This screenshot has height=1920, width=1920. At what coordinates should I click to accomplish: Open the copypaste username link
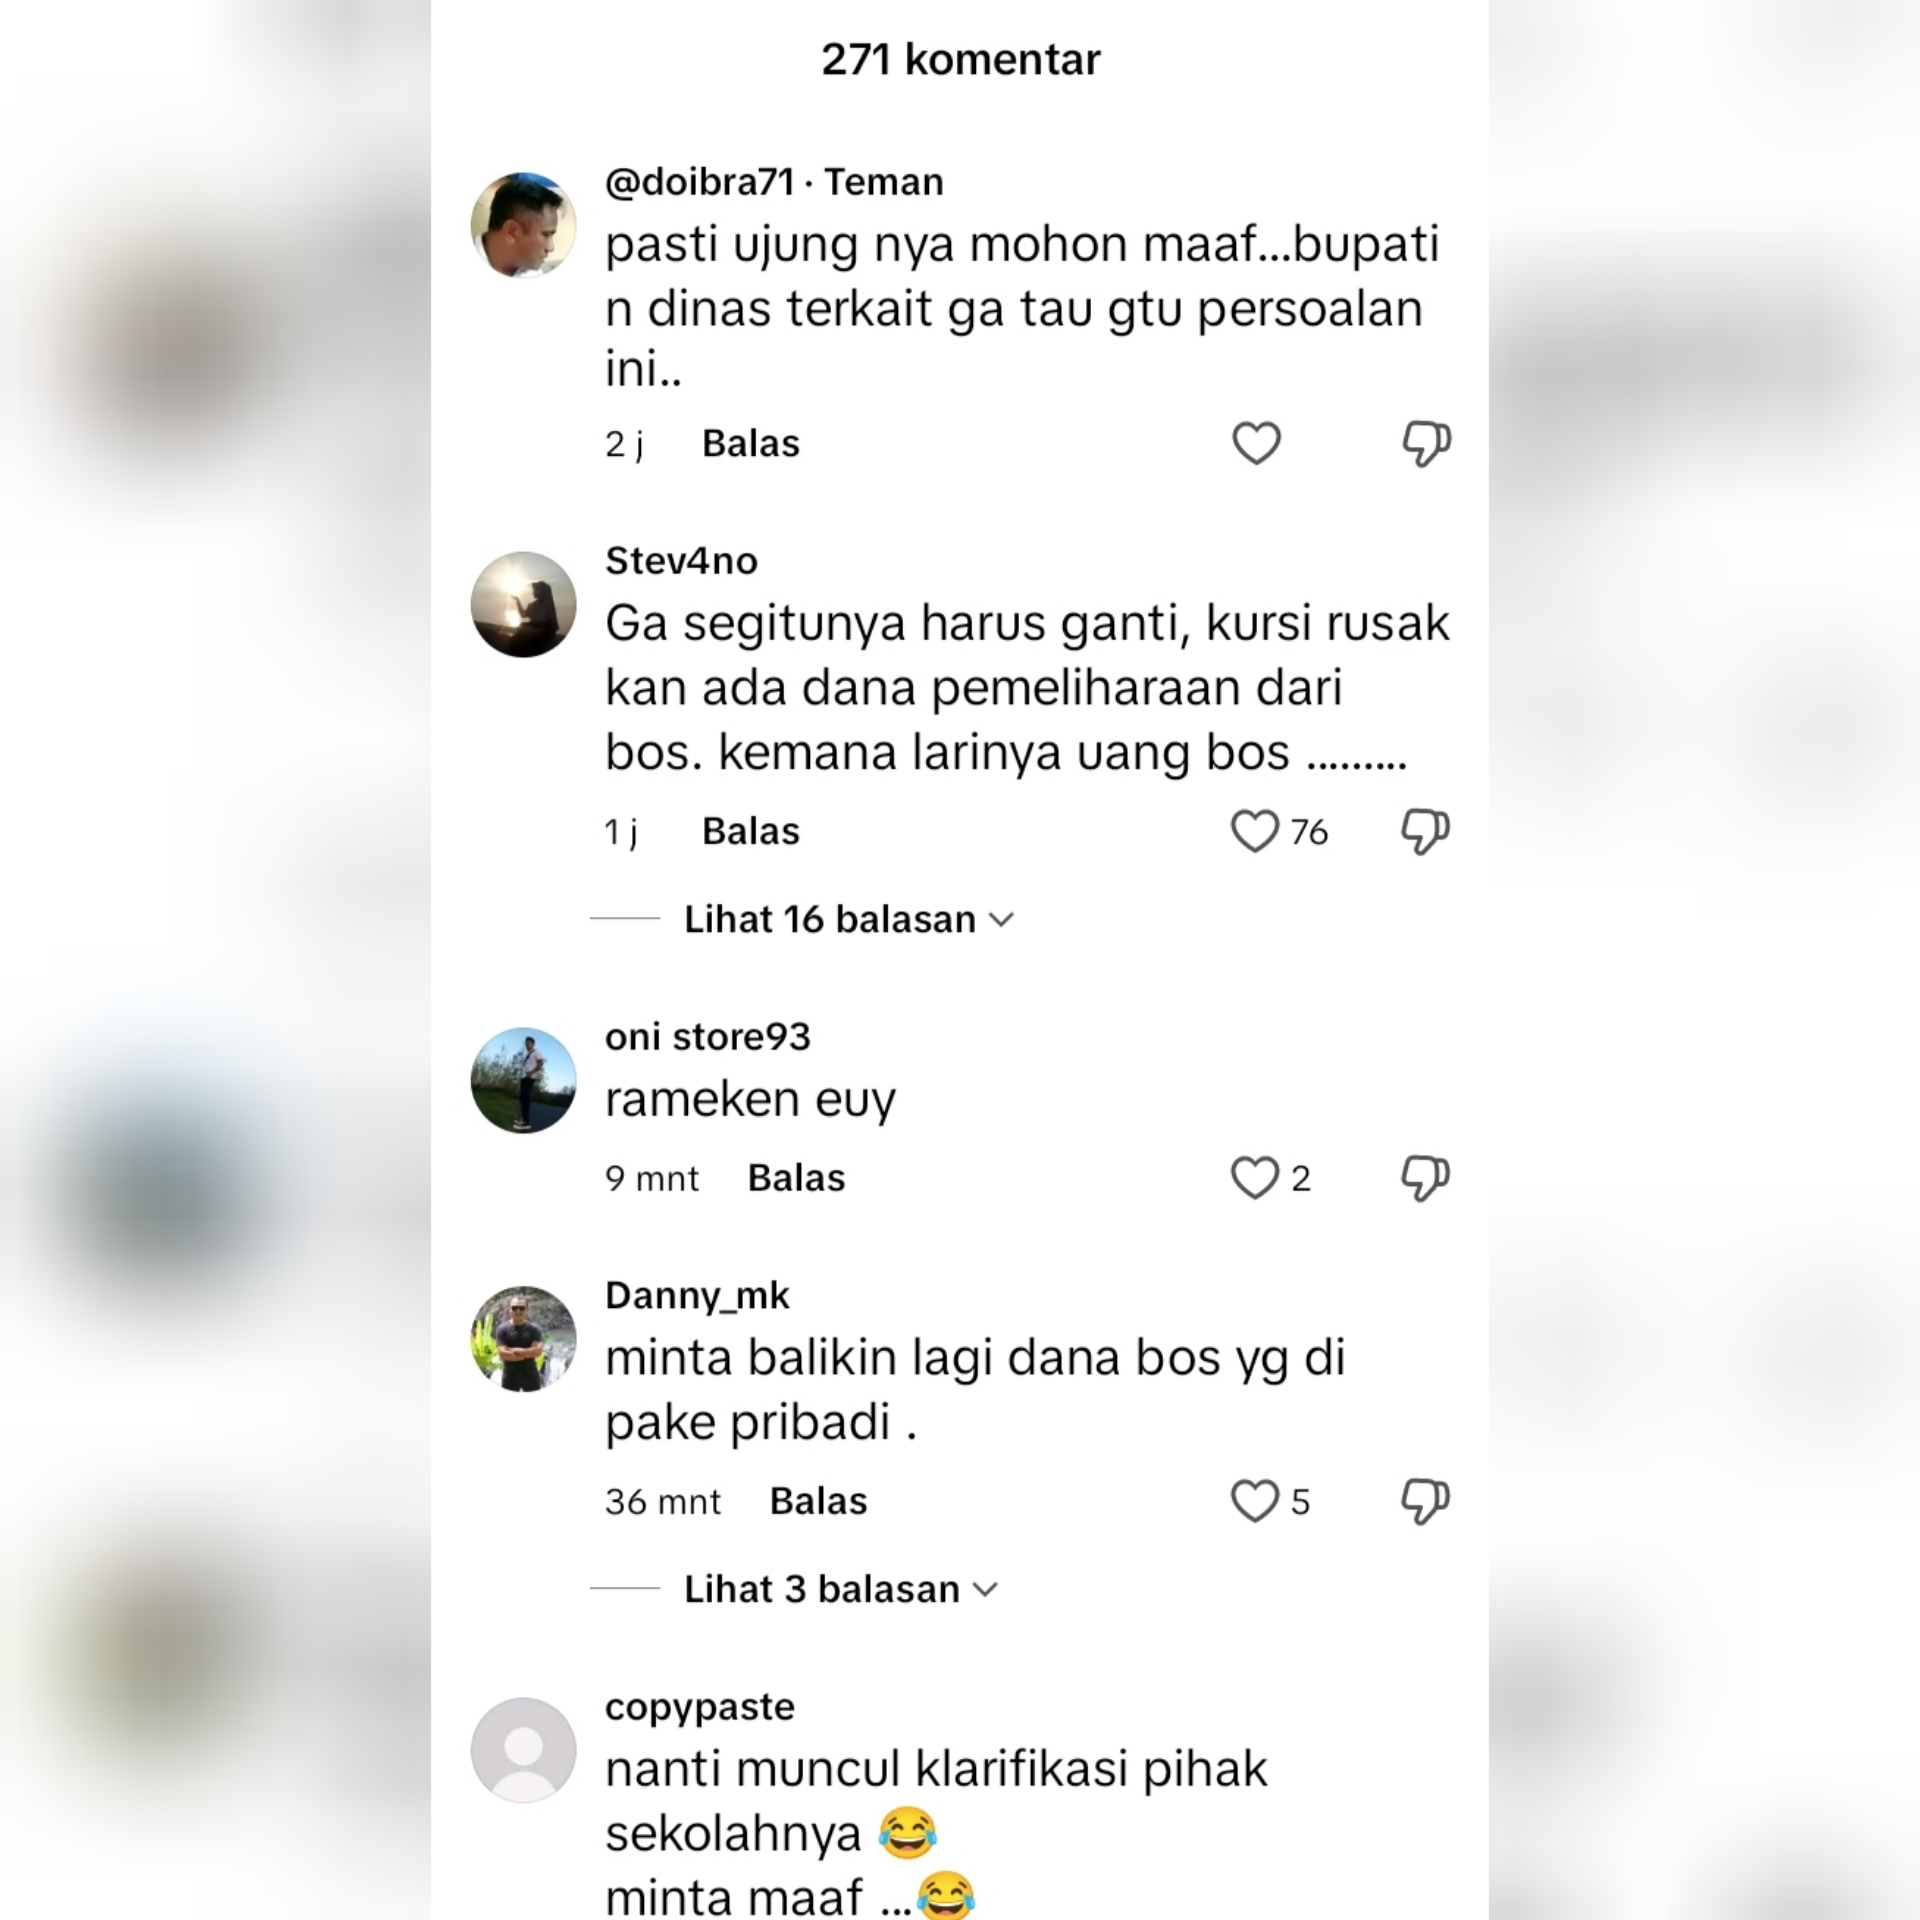pyautogui.click(x=700, y=1707)
